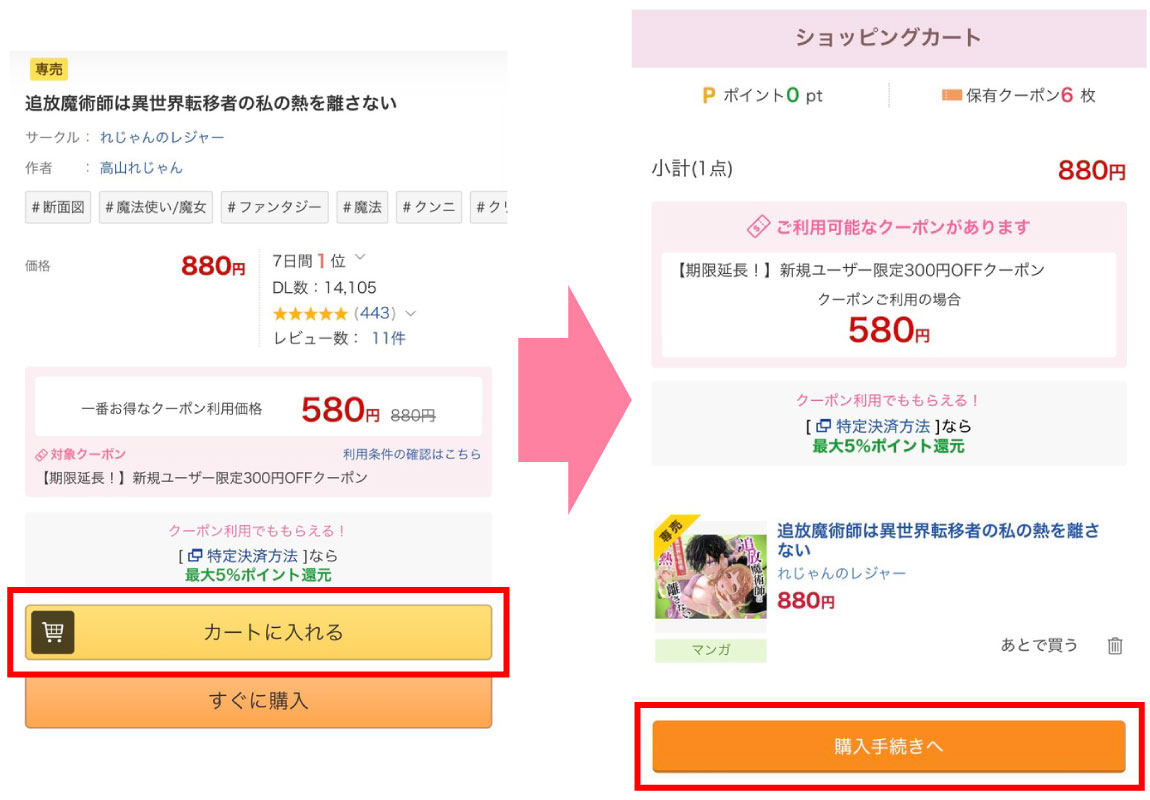
Task: Click the shopping cart icon on add-to-cart button
Action: (x=53, y=632)
